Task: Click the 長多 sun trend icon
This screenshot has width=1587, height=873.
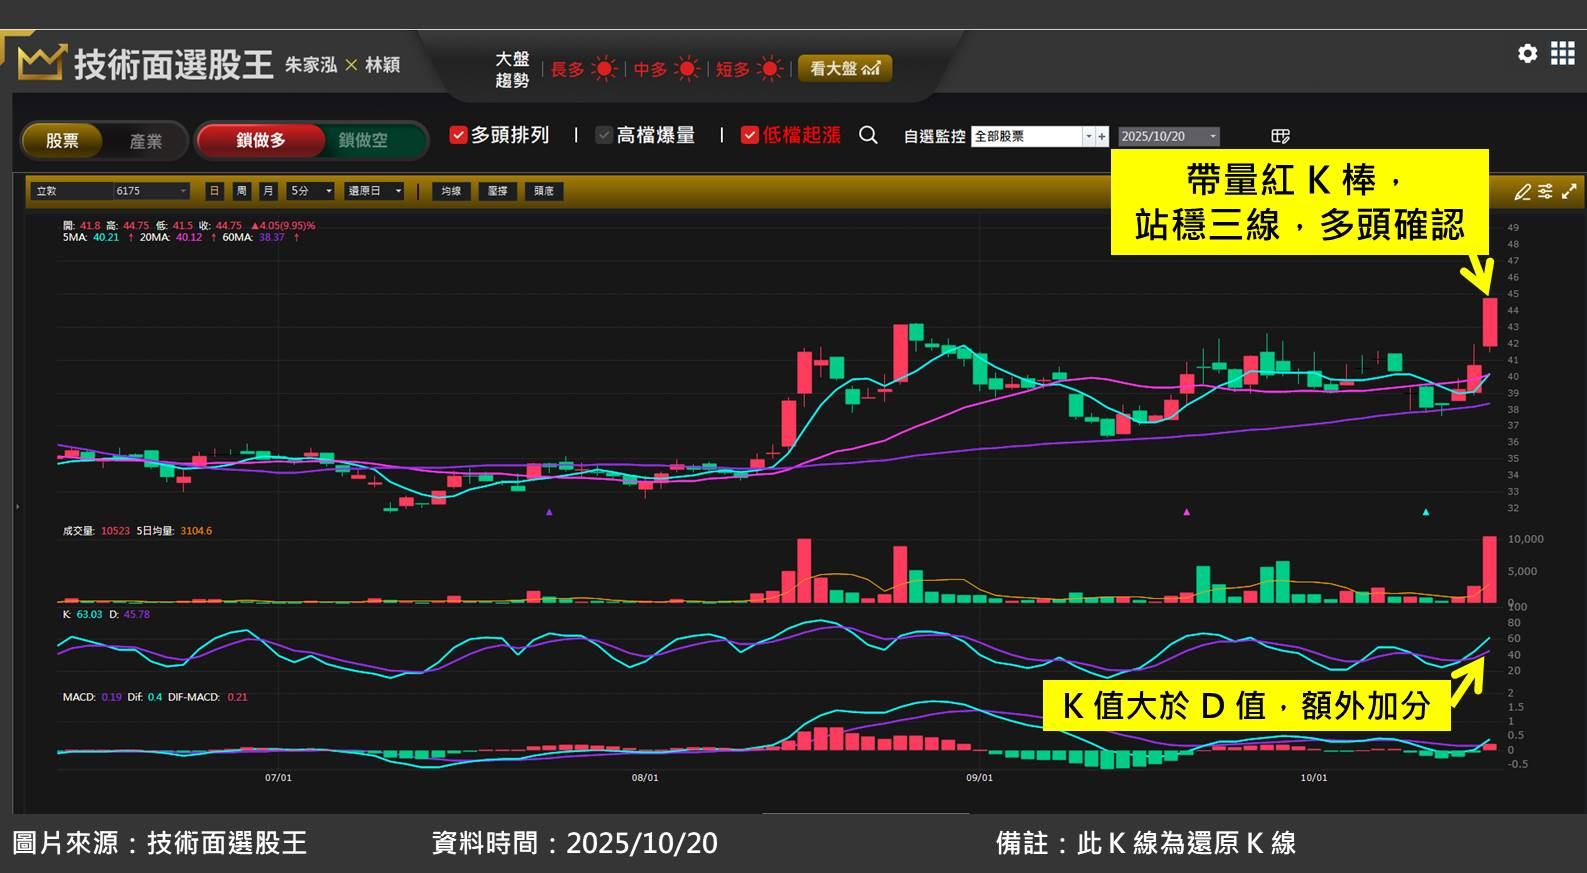Action: [604, 69]
